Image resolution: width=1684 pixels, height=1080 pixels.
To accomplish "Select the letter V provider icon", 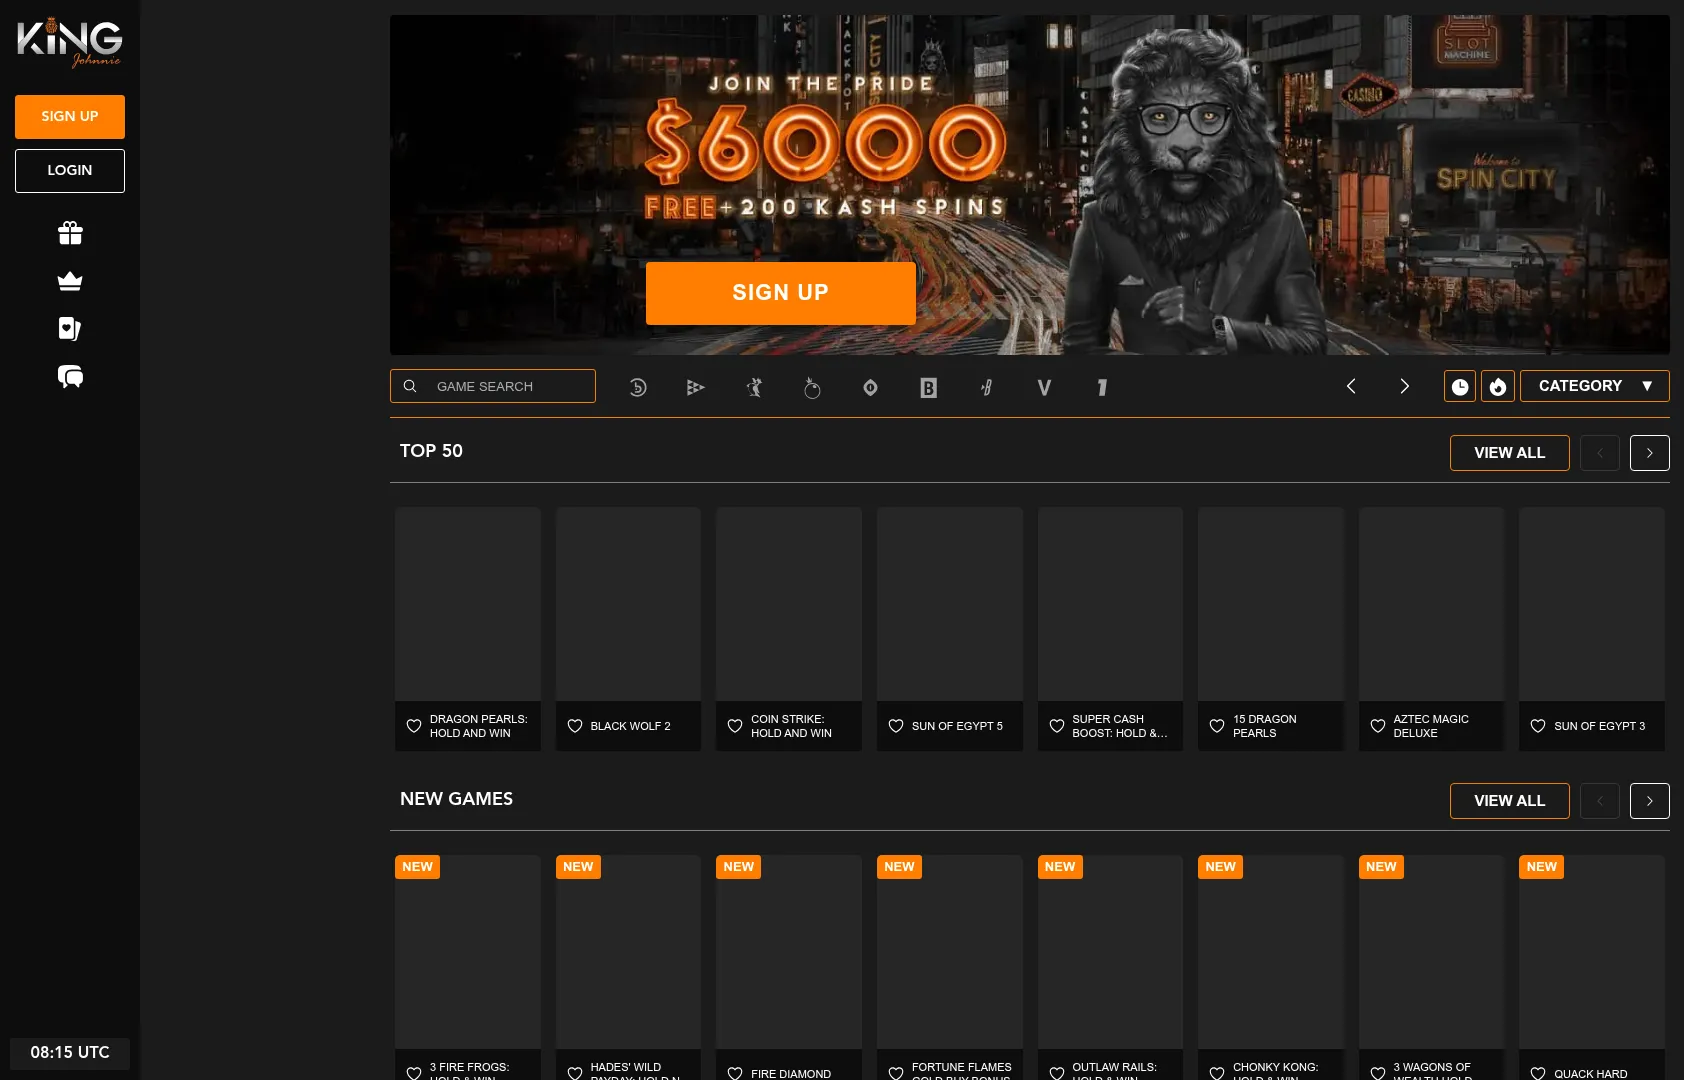I will (x=1044, y=387).
